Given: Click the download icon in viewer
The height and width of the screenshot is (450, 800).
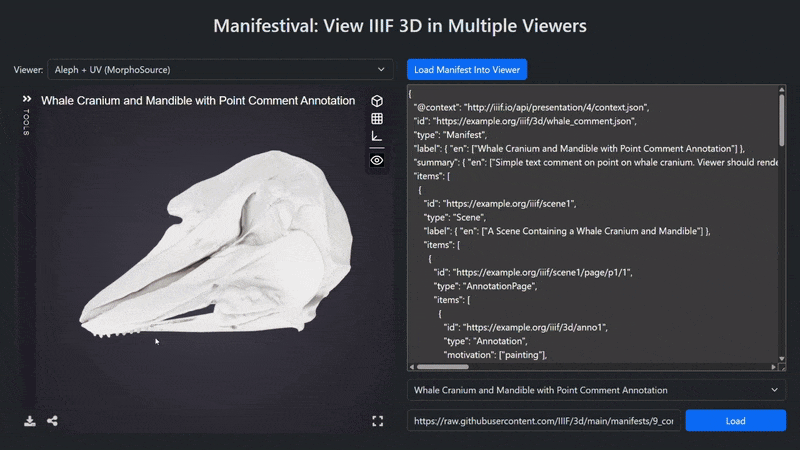Looking at the screenshot, I should coord(30,421).
